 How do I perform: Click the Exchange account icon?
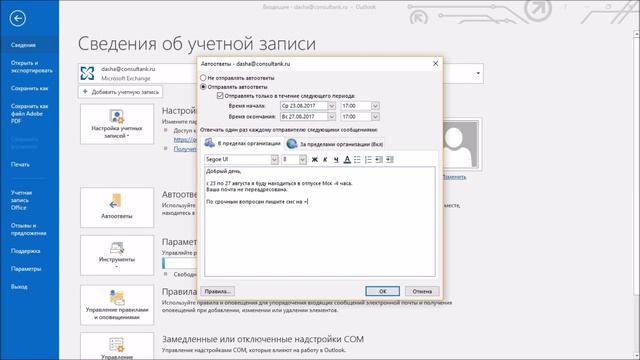click(x=87, y=73)
